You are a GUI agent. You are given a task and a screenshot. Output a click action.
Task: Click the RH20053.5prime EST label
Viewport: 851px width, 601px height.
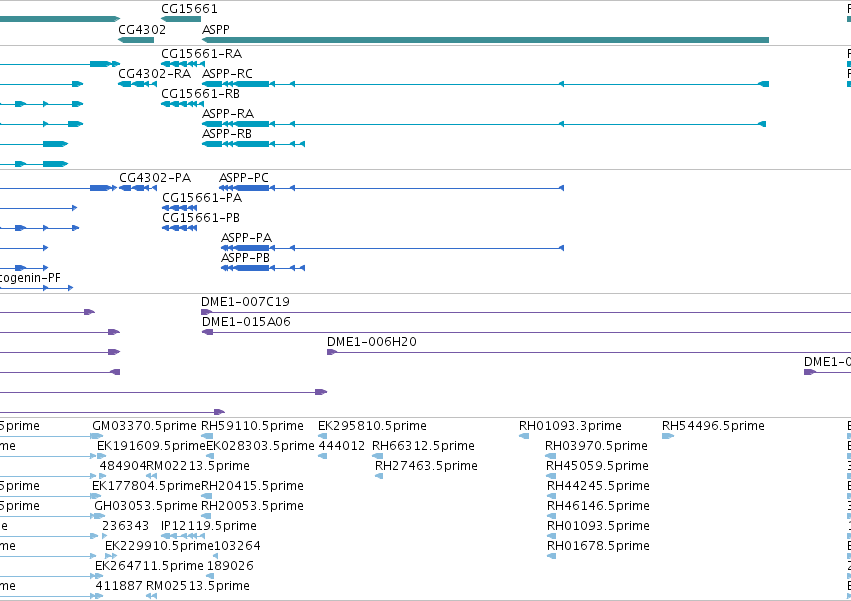pos(252,506)
